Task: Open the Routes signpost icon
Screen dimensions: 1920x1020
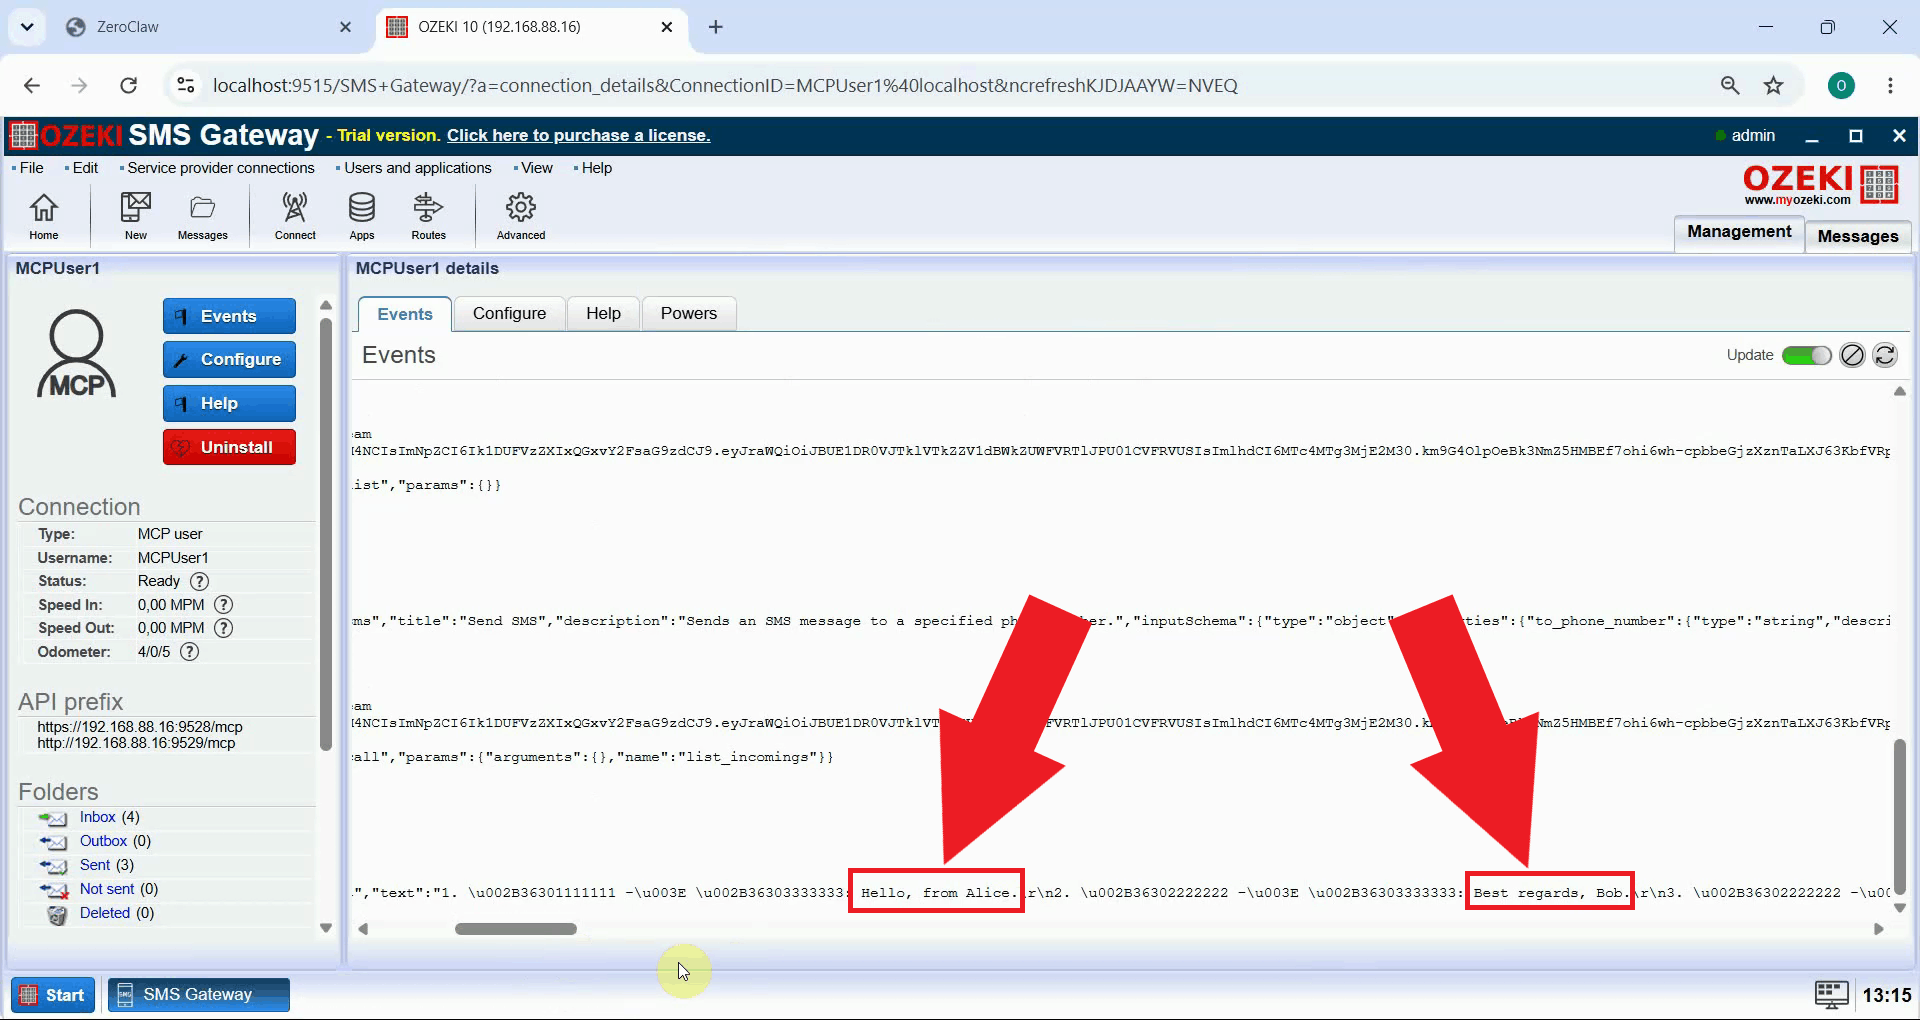Action: click(428, 216)
